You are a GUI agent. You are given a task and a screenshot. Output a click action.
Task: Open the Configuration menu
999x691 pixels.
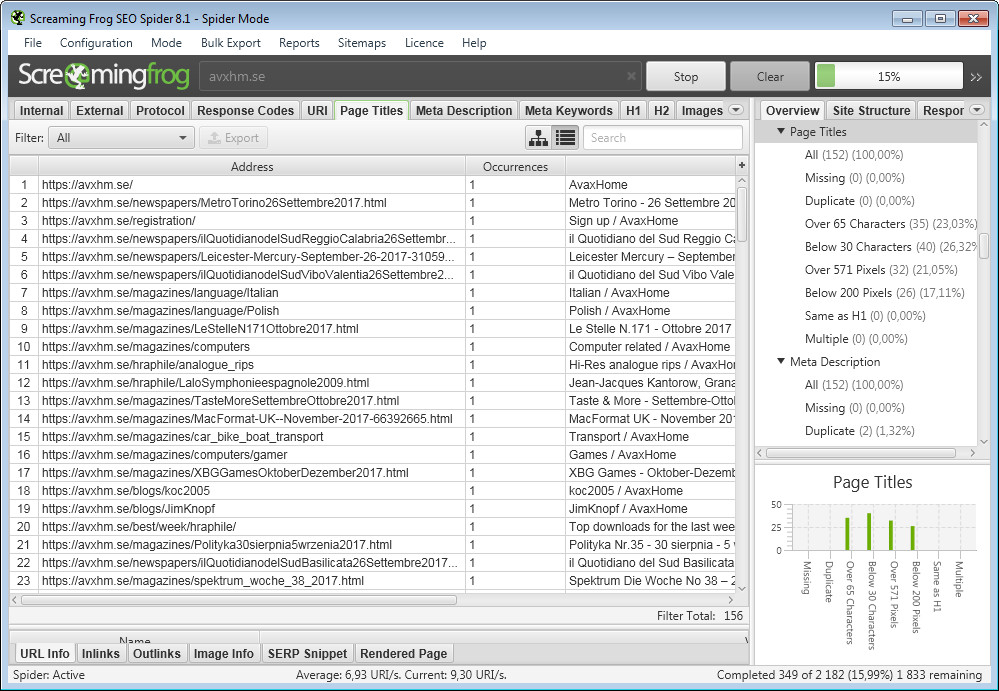[96, 43]
